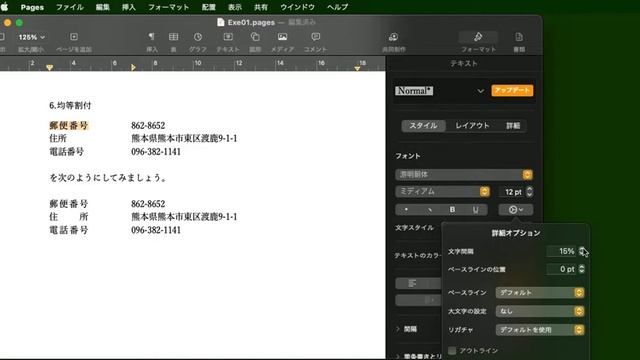Screen dimensions: 640x360
Task: Add a comment with the コメント icon
Action: click(316, 37)
